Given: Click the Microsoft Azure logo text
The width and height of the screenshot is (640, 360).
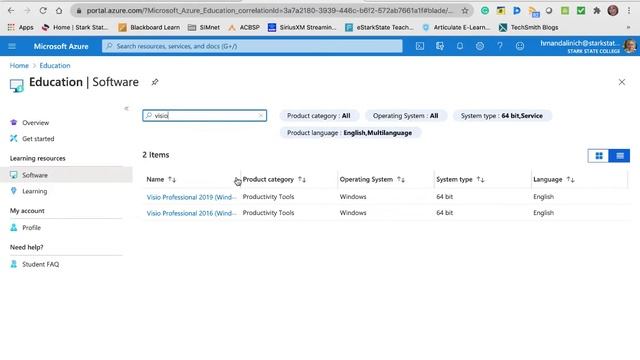Looking at the screenshot, I should [61, 47].
